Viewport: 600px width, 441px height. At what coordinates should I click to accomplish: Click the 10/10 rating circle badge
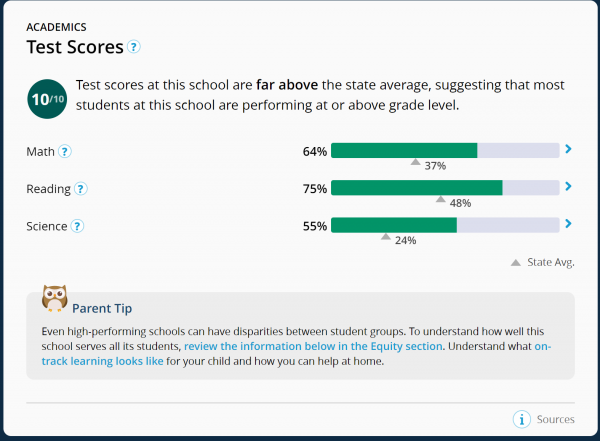tap(47, 99)
